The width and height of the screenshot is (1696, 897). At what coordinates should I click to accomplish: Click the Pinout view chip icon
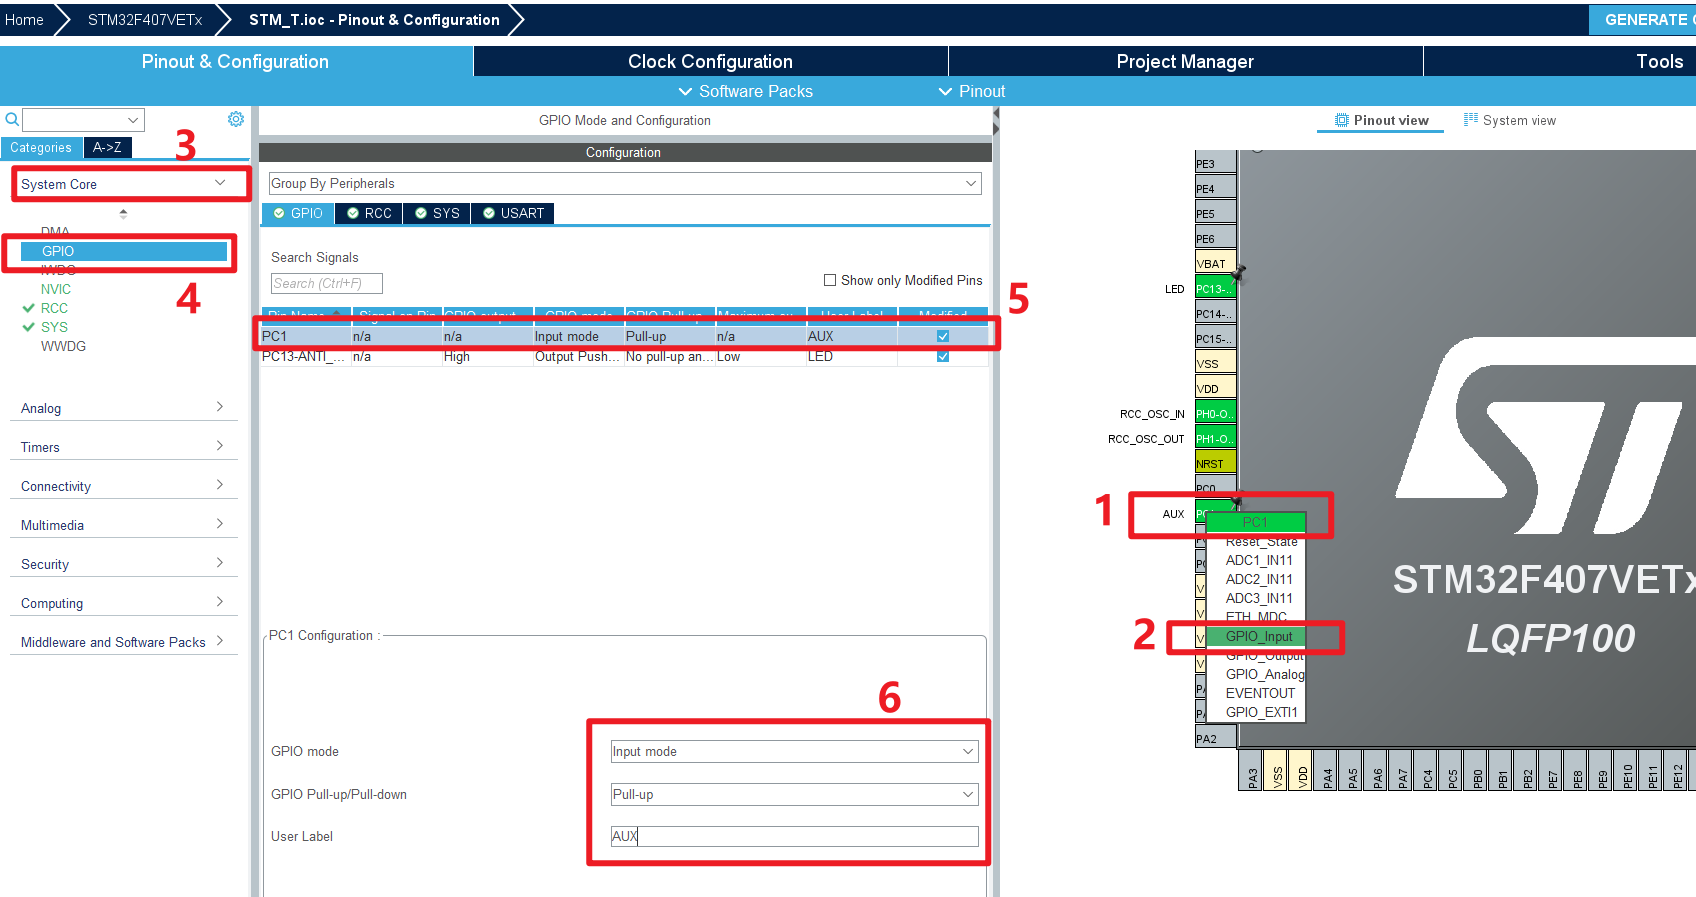(x=1342, y=120)
